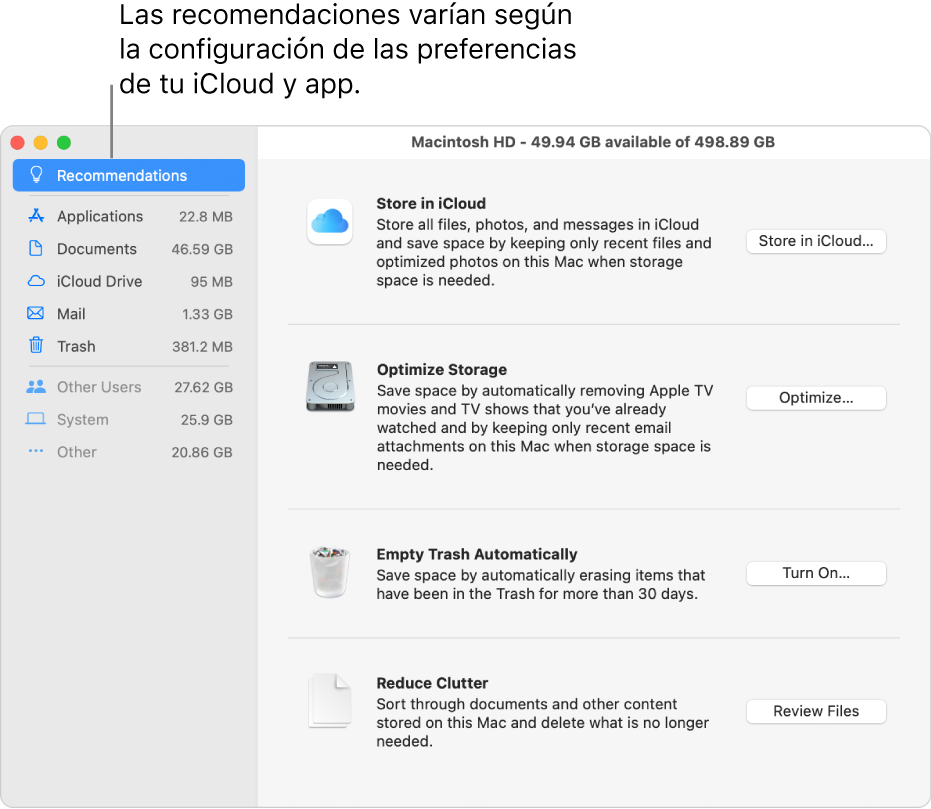Close the window with red button
931x809 pixels.
18,142
